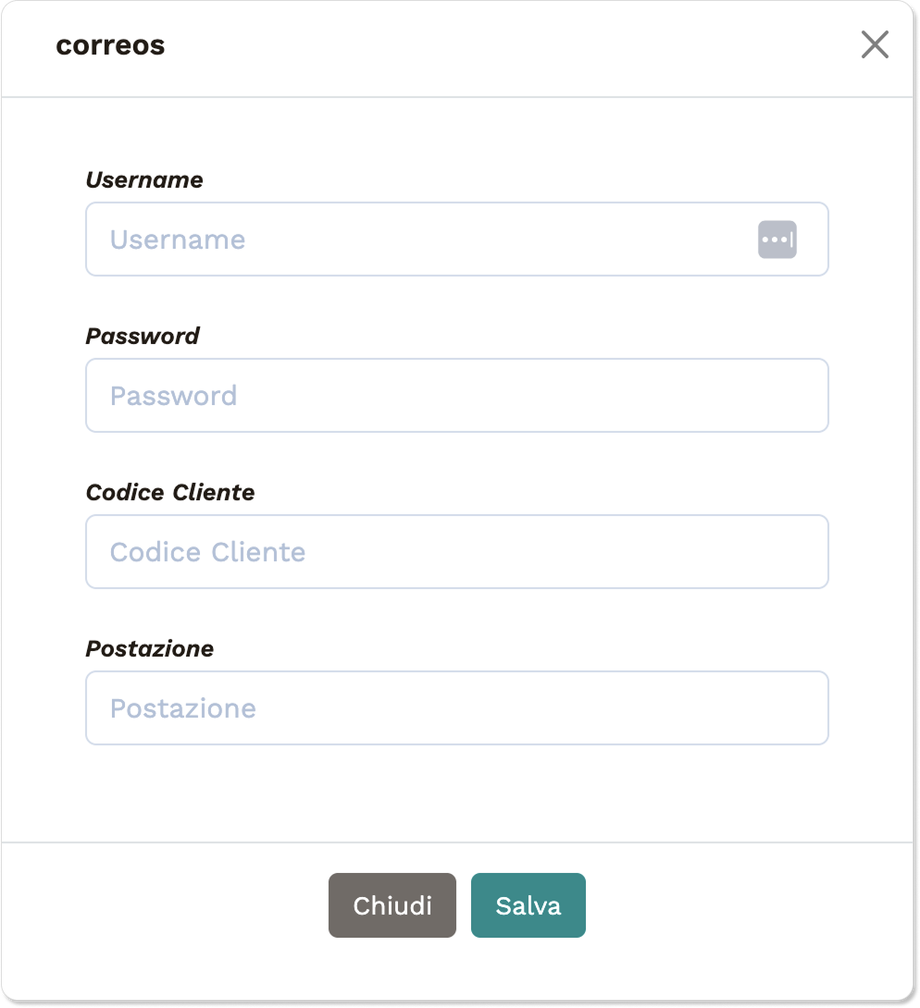This screenshot has height=1008, width=920.
Task: Click the bold Username field label
Action: coord(144,180)
